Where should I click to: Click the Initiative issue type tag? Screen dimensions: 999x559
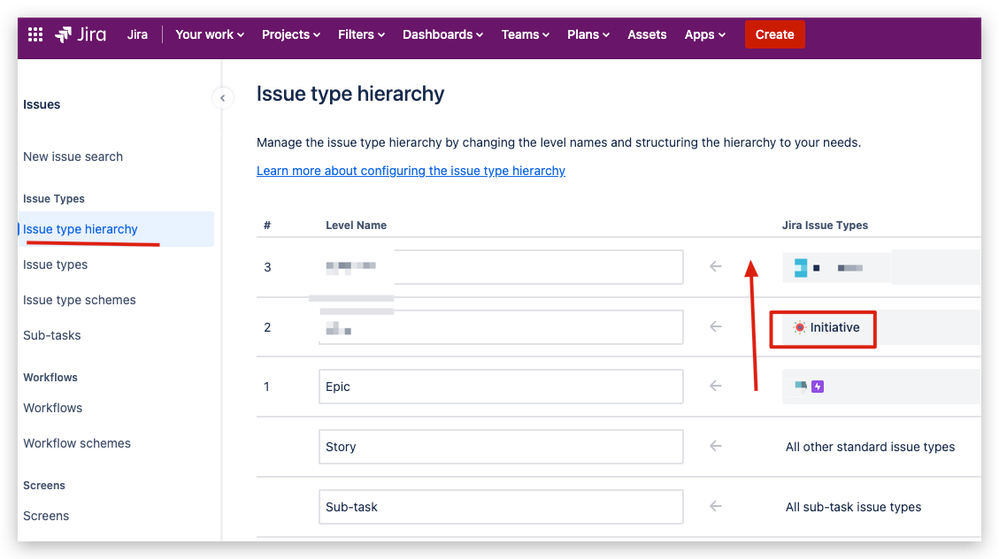pyautogui.click(x=826, y=328)
